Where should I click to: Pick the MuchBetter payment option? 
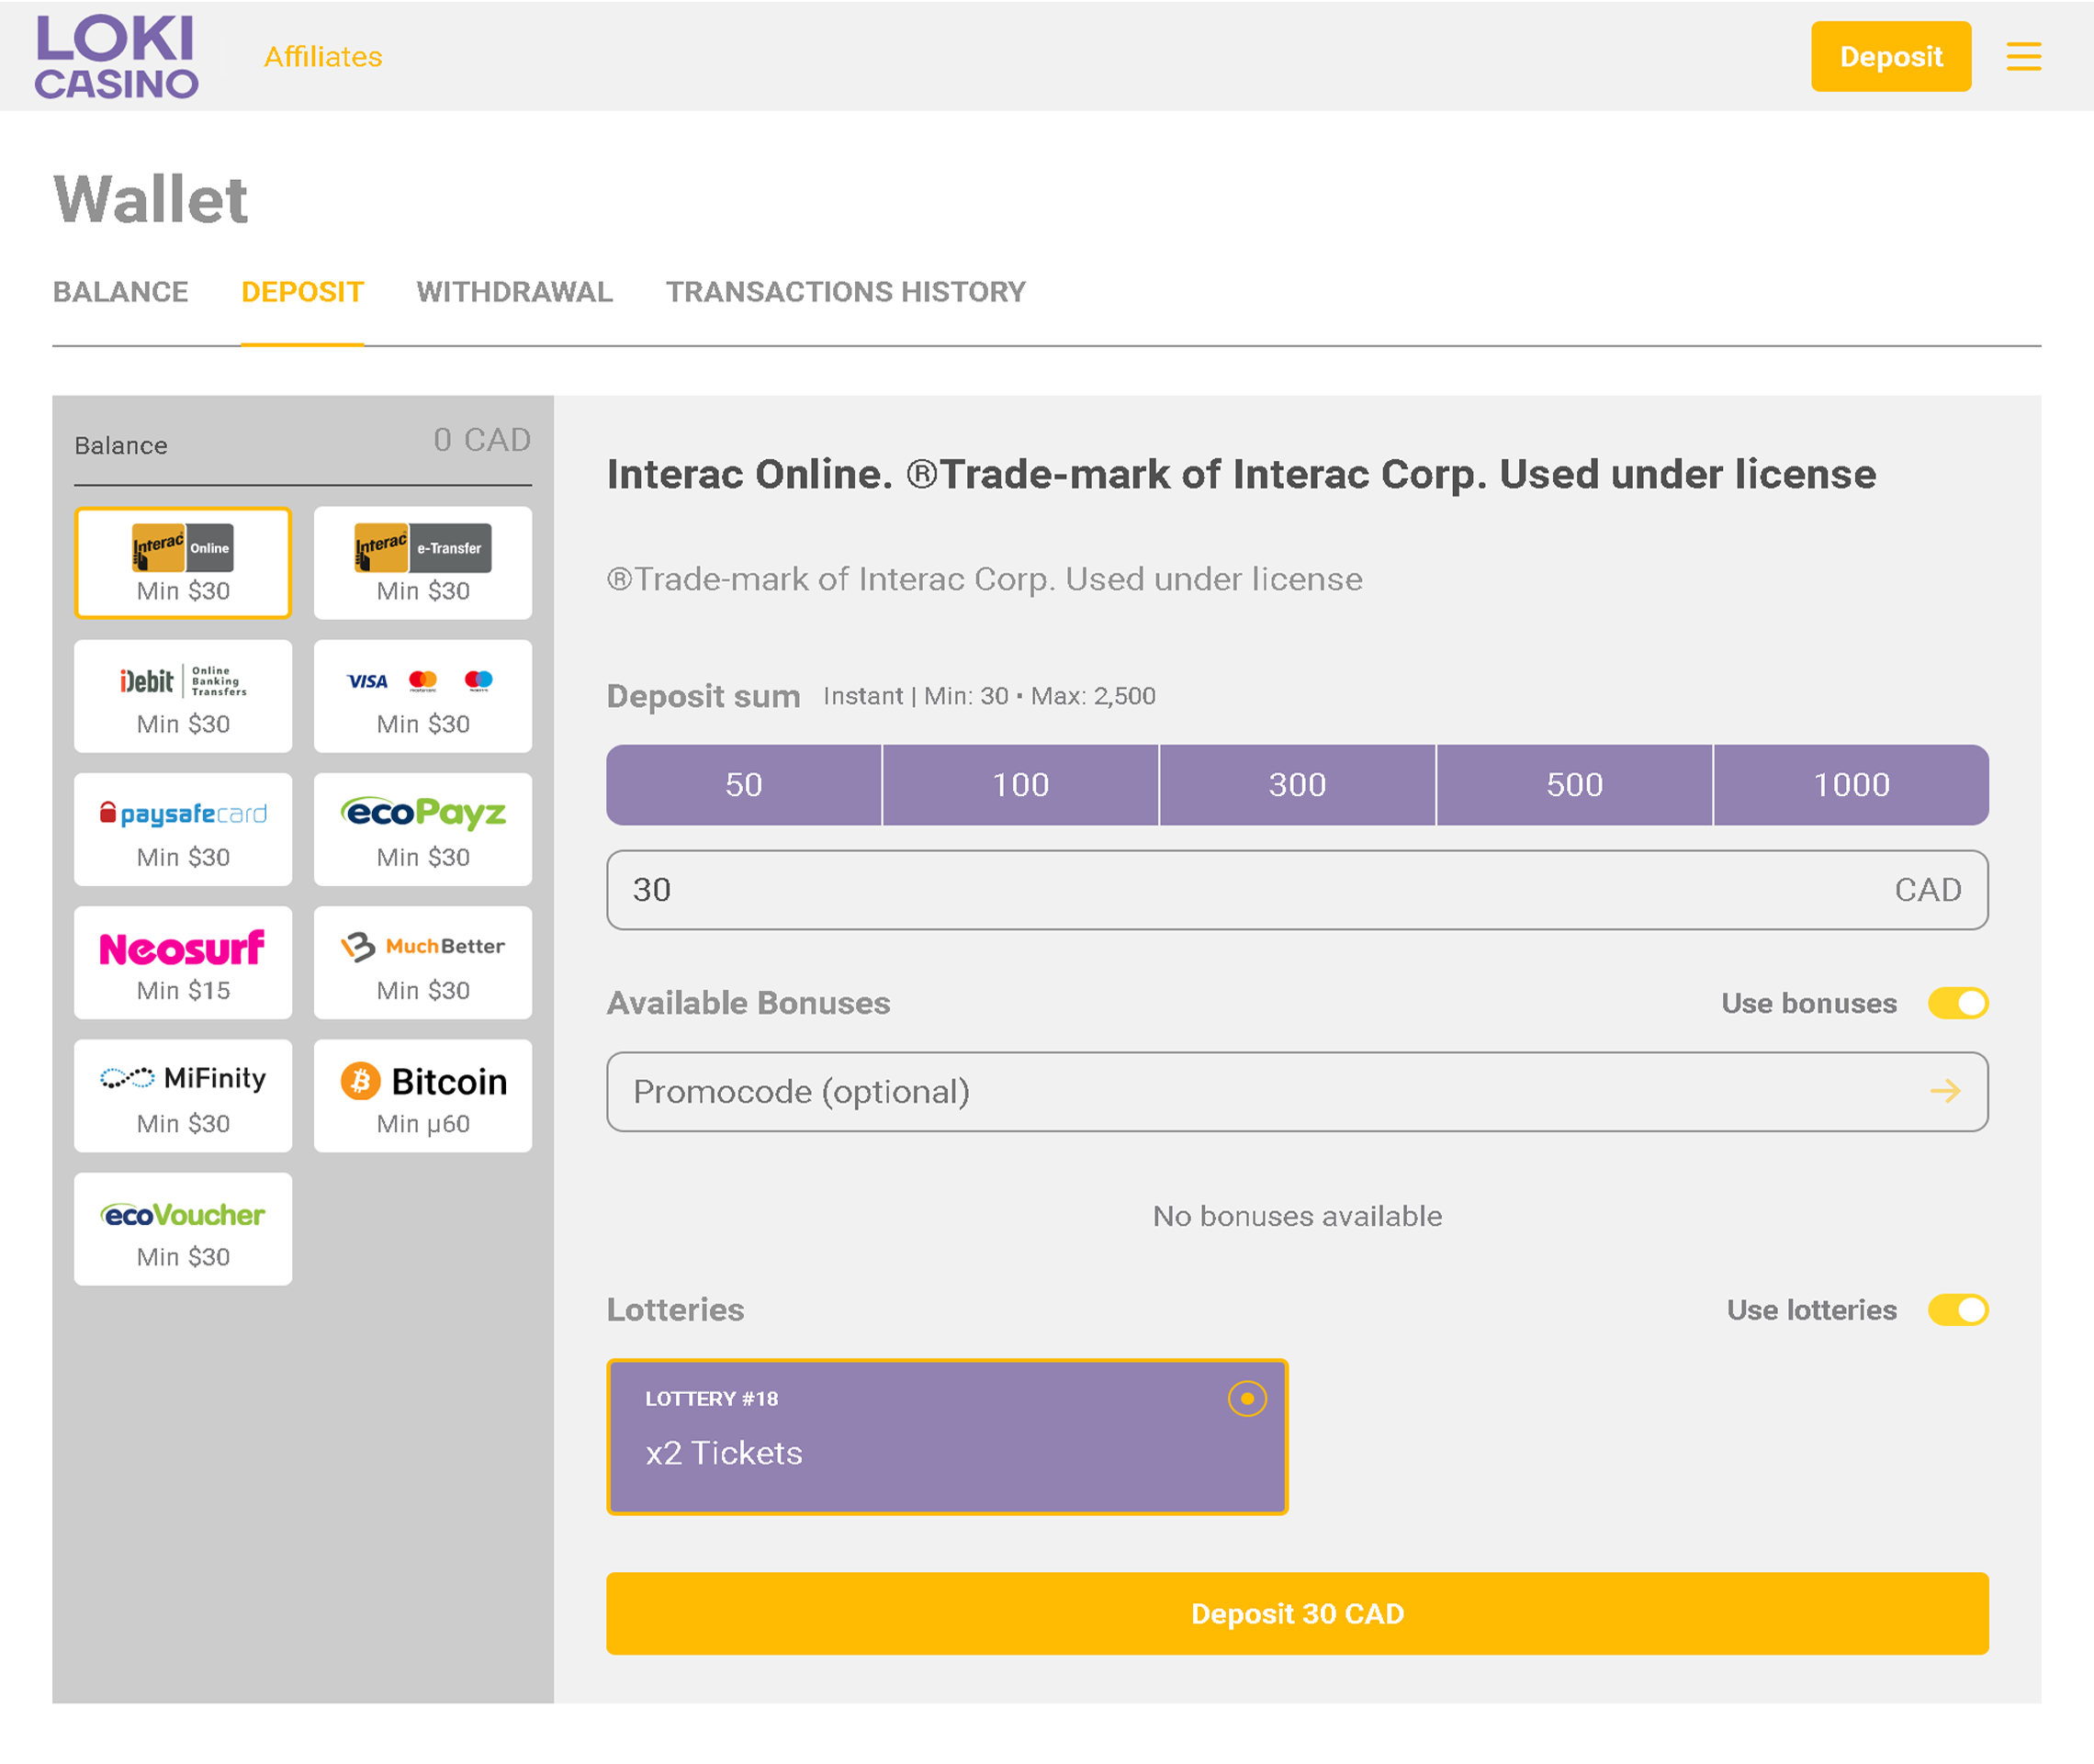point(423,962)
